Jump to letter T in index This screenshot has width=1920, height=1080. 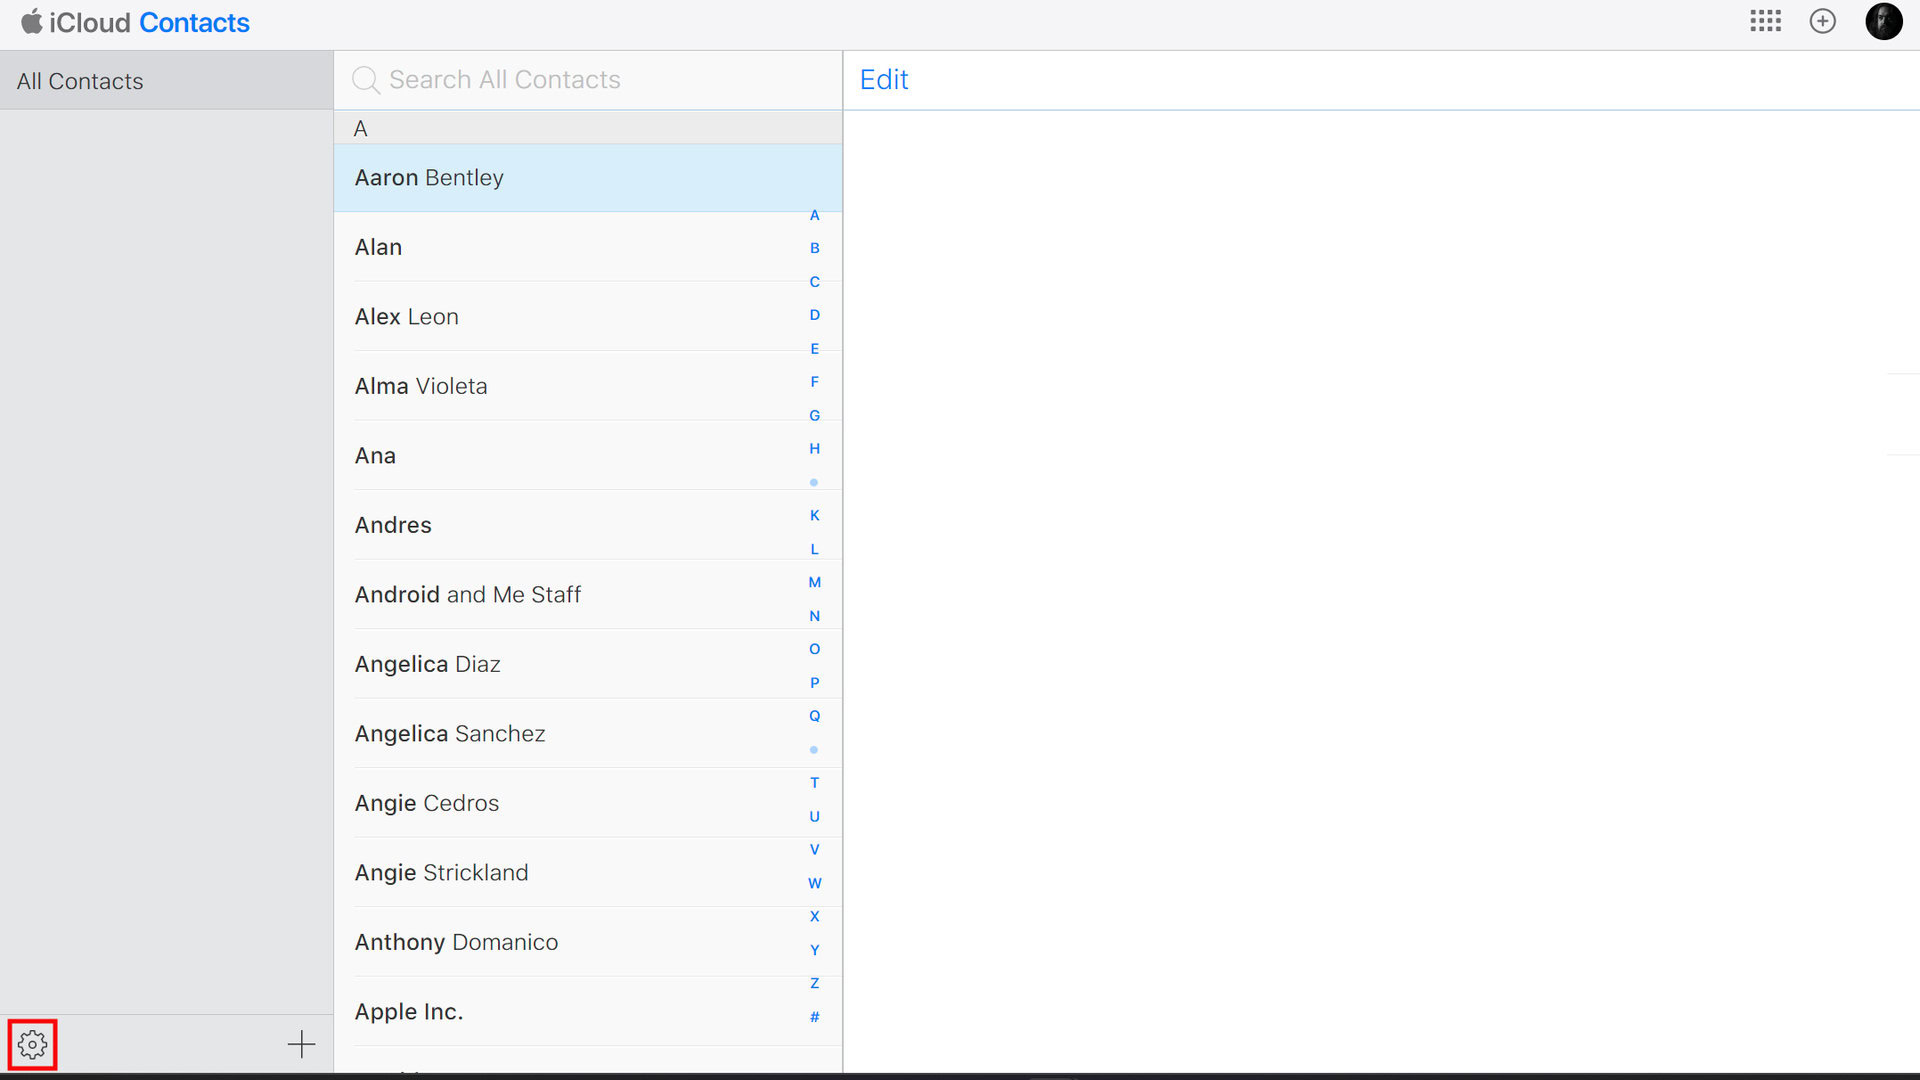coord(814,783)
